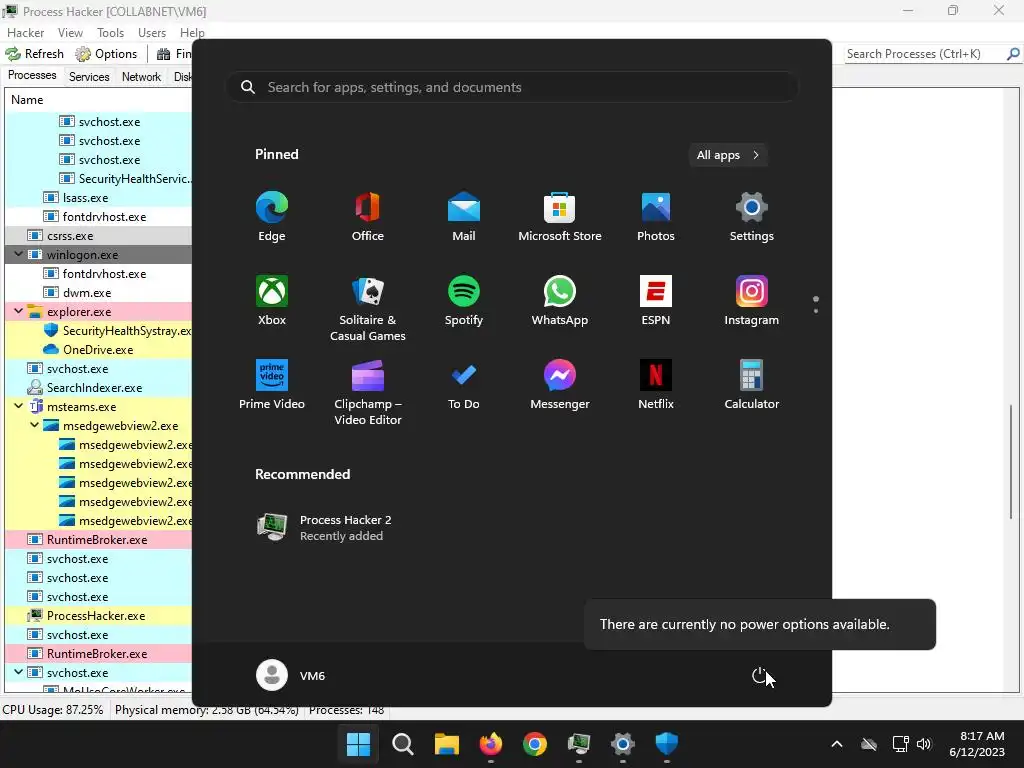Open Clipchamp Video Editor

[368, 392]
